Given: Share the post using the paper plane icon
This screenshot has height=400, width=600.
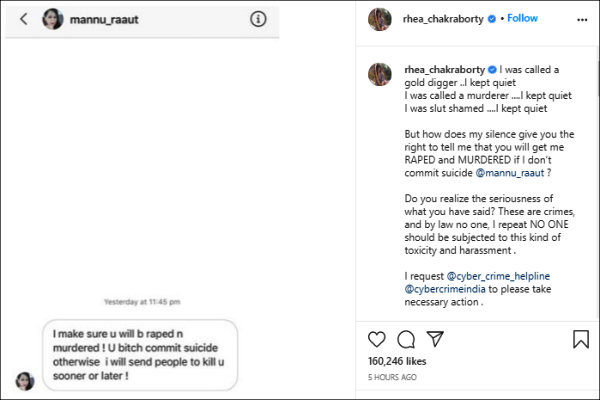Looking at the screenshot, I should tap(434, 339).
